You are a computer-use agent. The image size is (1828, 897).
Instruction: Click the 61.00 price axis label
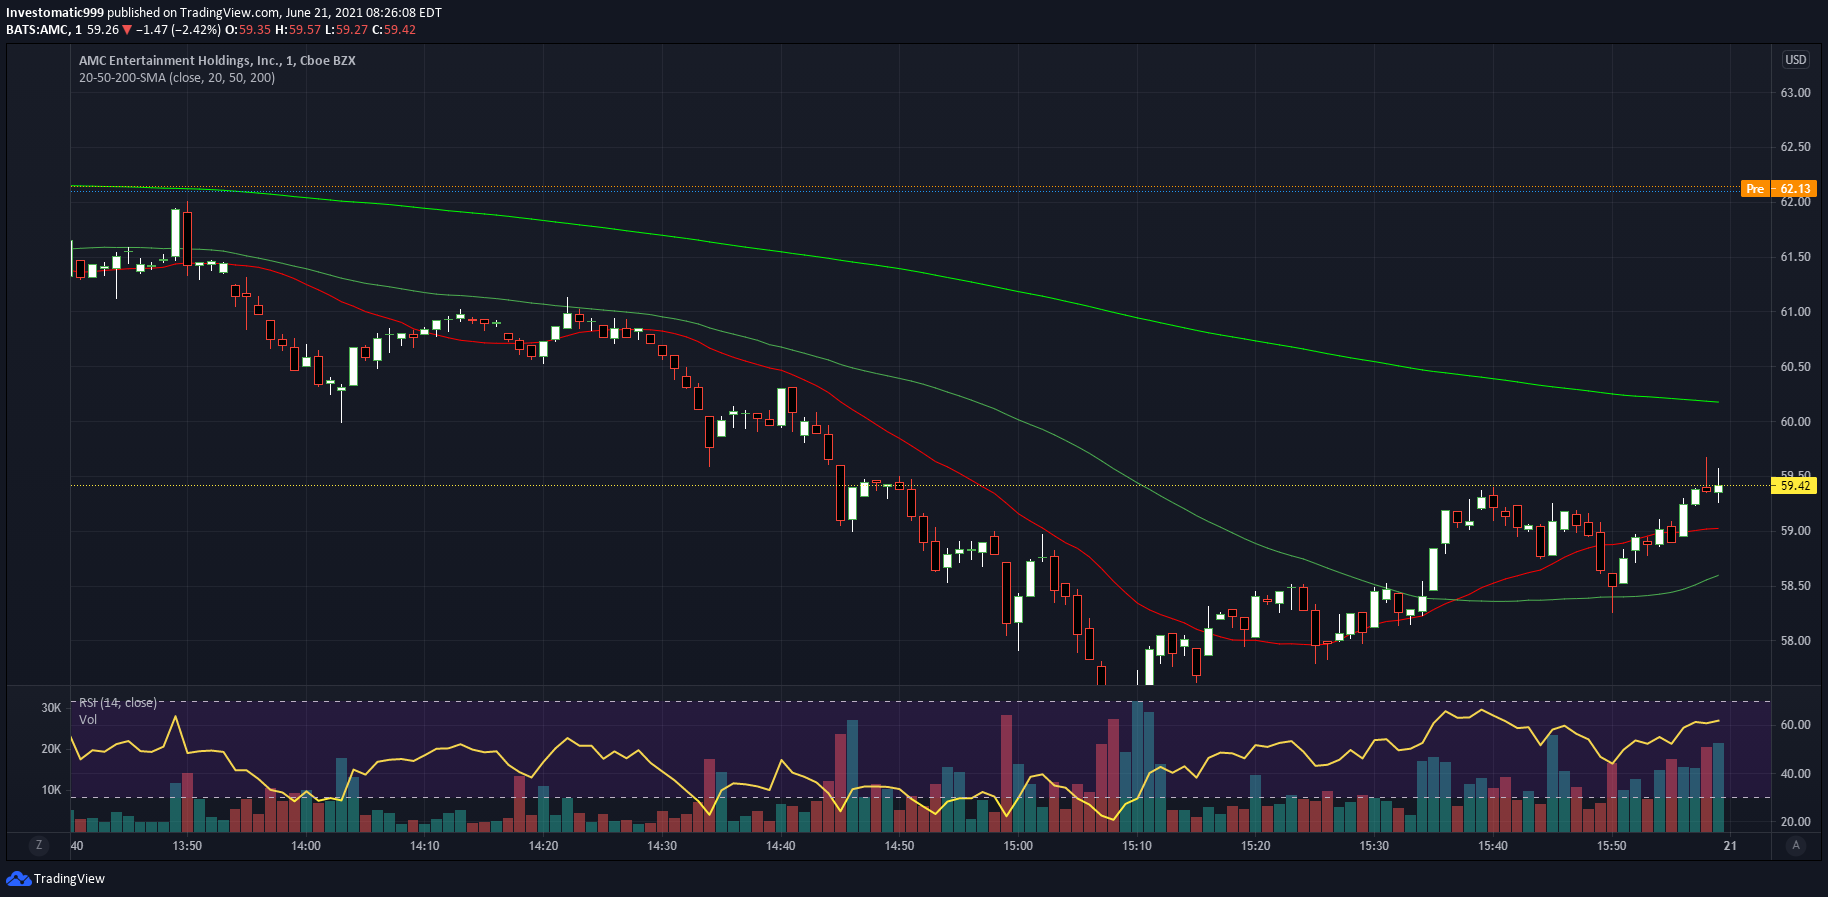(x=1795, y=312)
